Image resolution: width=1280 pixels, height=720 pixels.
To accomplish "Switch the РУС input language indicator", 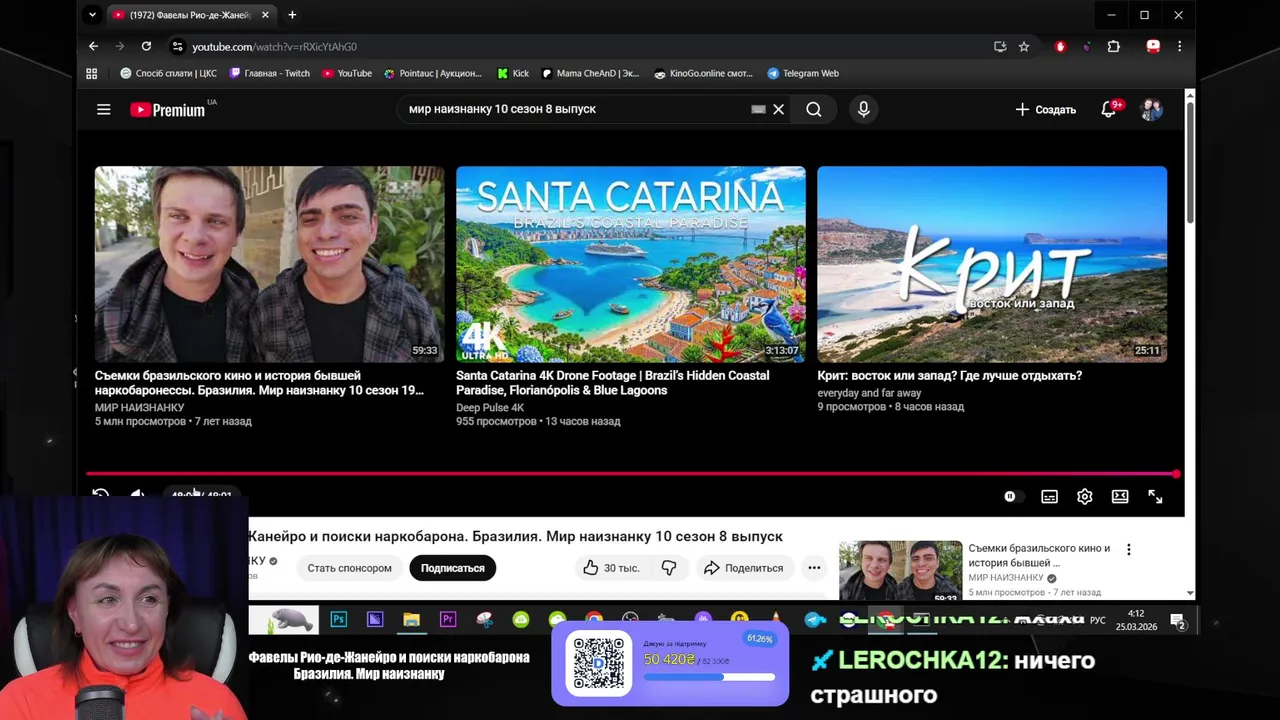I will (1098, 620).
